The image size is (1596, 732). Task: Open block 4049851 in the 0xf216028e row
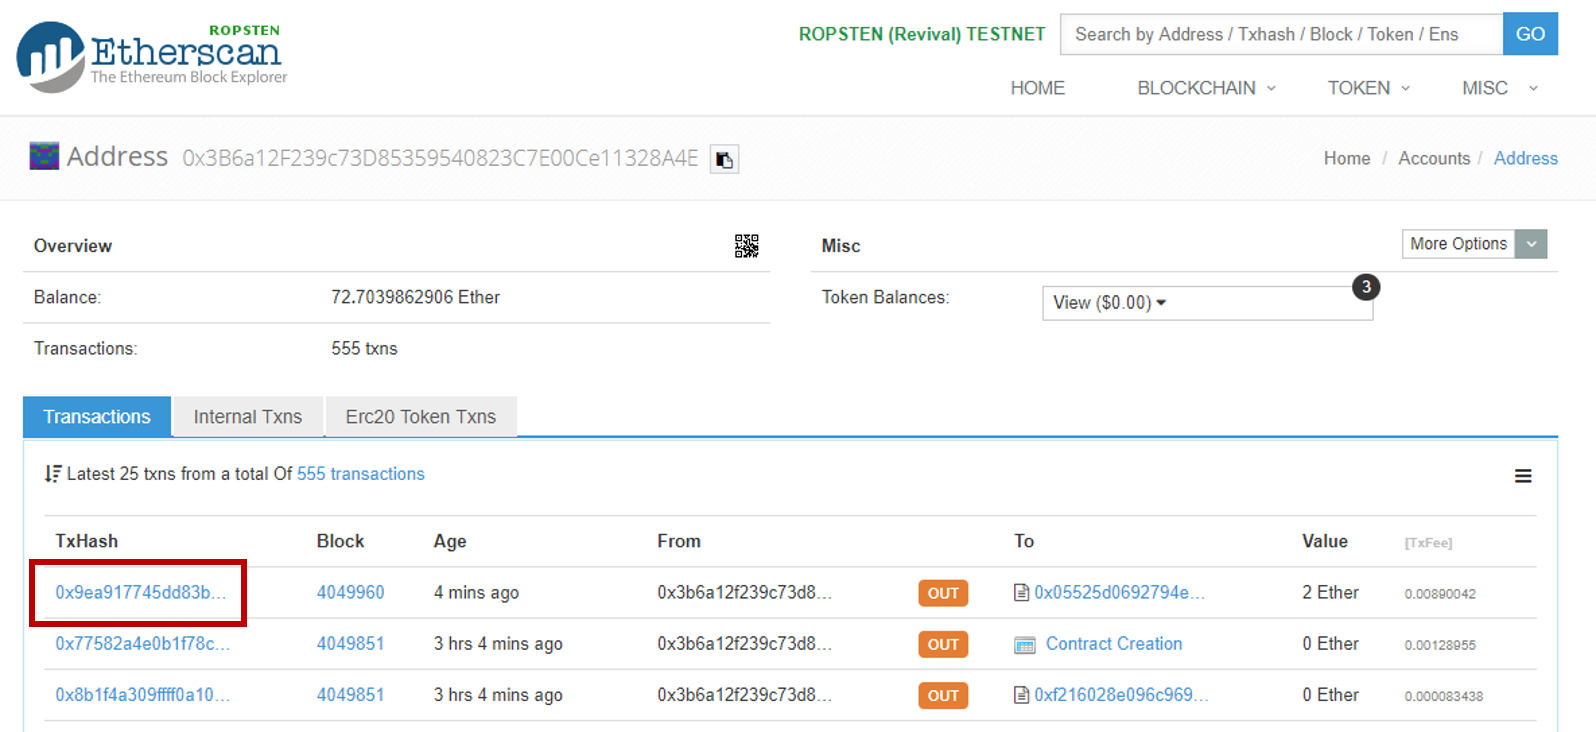tap(350, 695)
